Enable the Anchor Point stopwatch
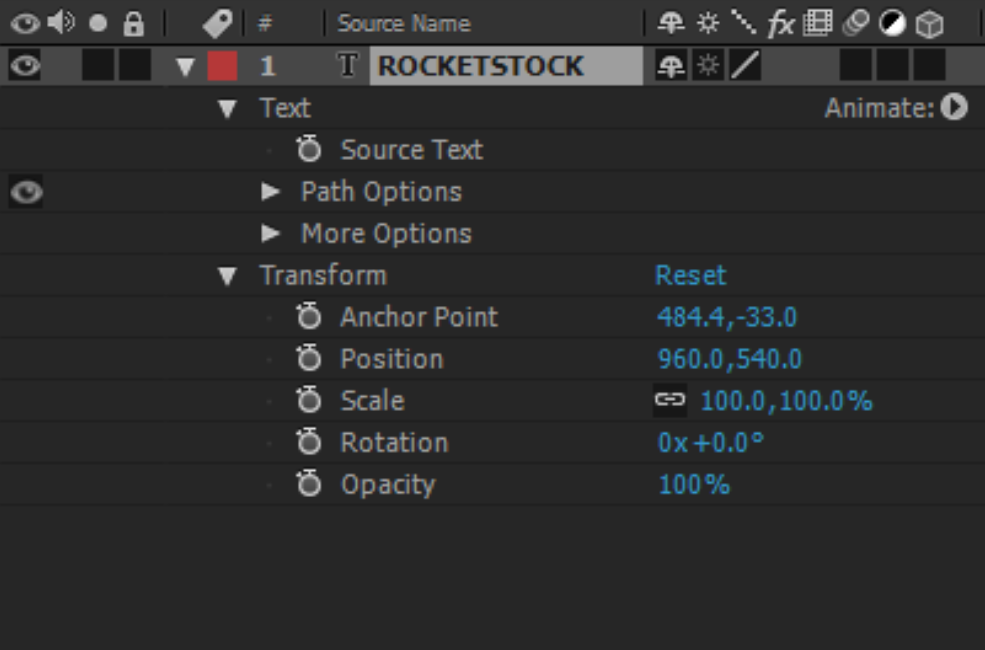985x650 pixels. 308,317
